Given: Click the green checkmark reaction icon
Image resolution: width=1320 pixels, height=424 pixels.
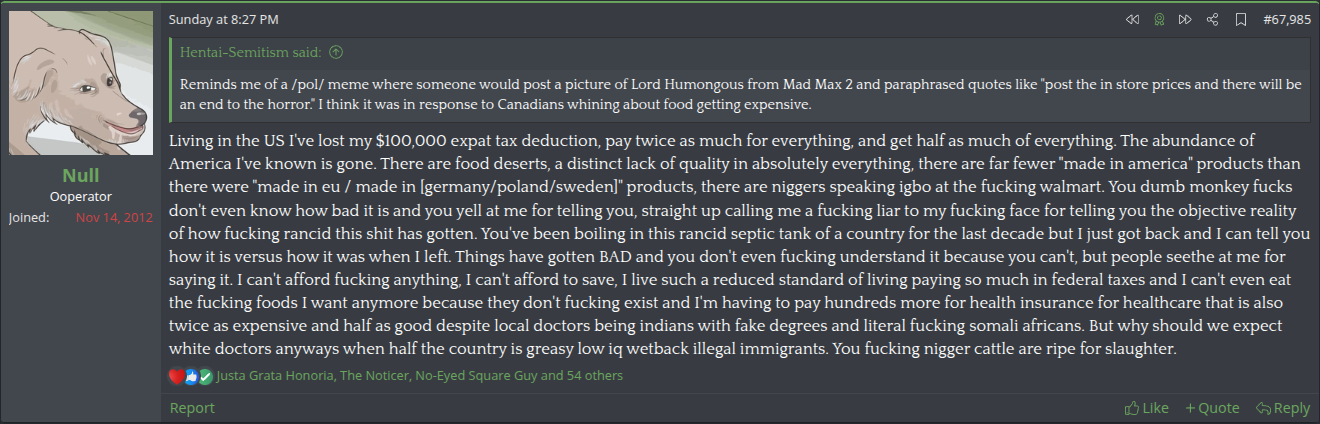Looking at the screenshot, I should pyautogui.click(x=205, y=376).
